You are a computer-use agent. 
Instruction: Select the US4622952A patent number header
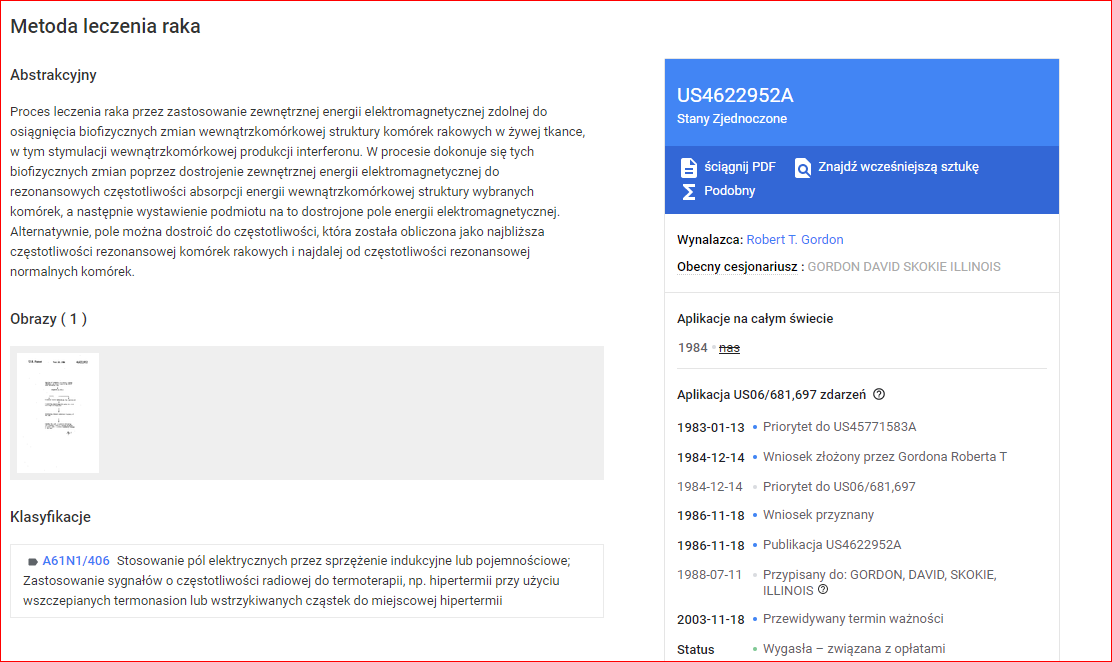pyautogui.click(x=735, y=96)
